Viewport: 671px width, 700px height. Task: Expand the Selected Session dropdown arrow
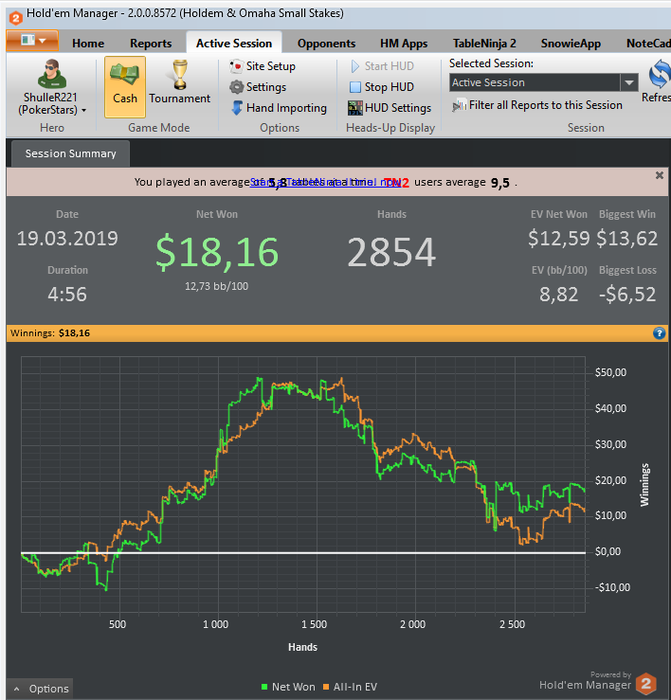(629, 83)
